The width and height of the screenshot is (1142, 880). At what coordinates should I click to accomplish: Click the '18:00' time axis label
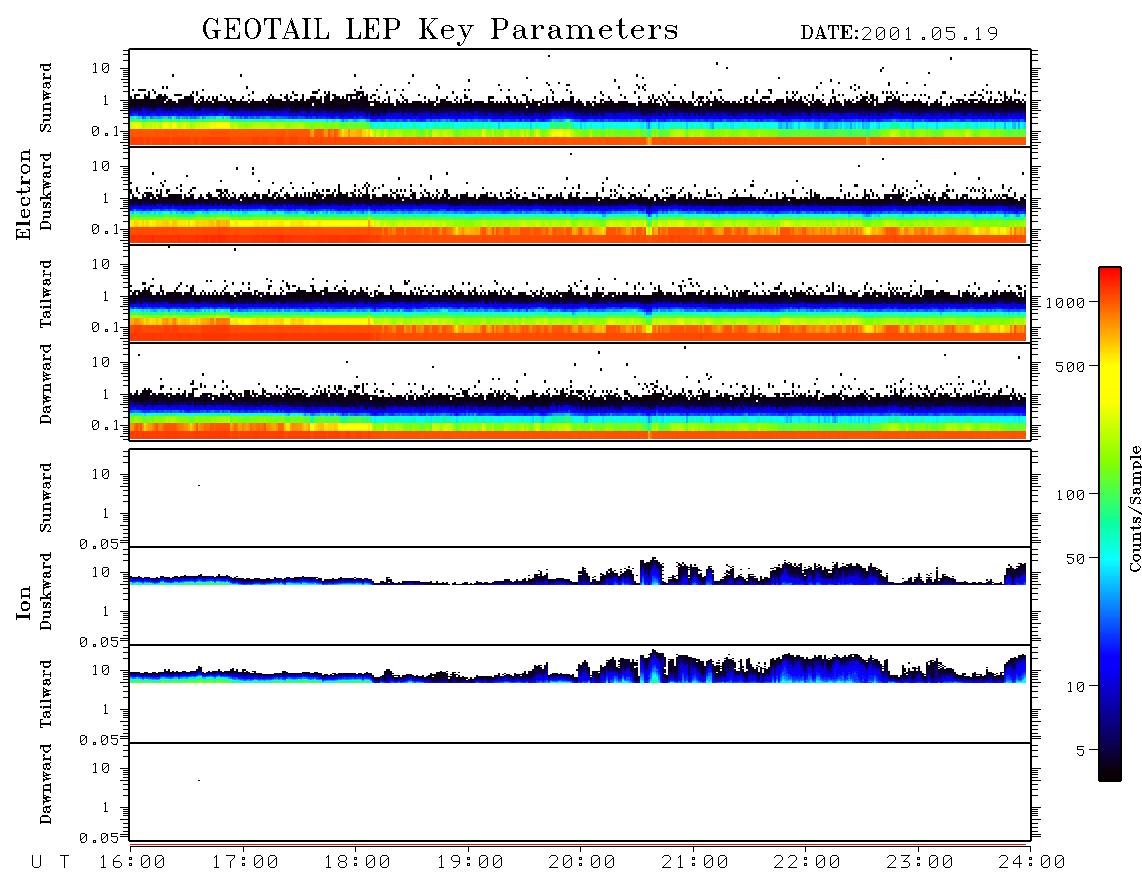coord(357,862)
